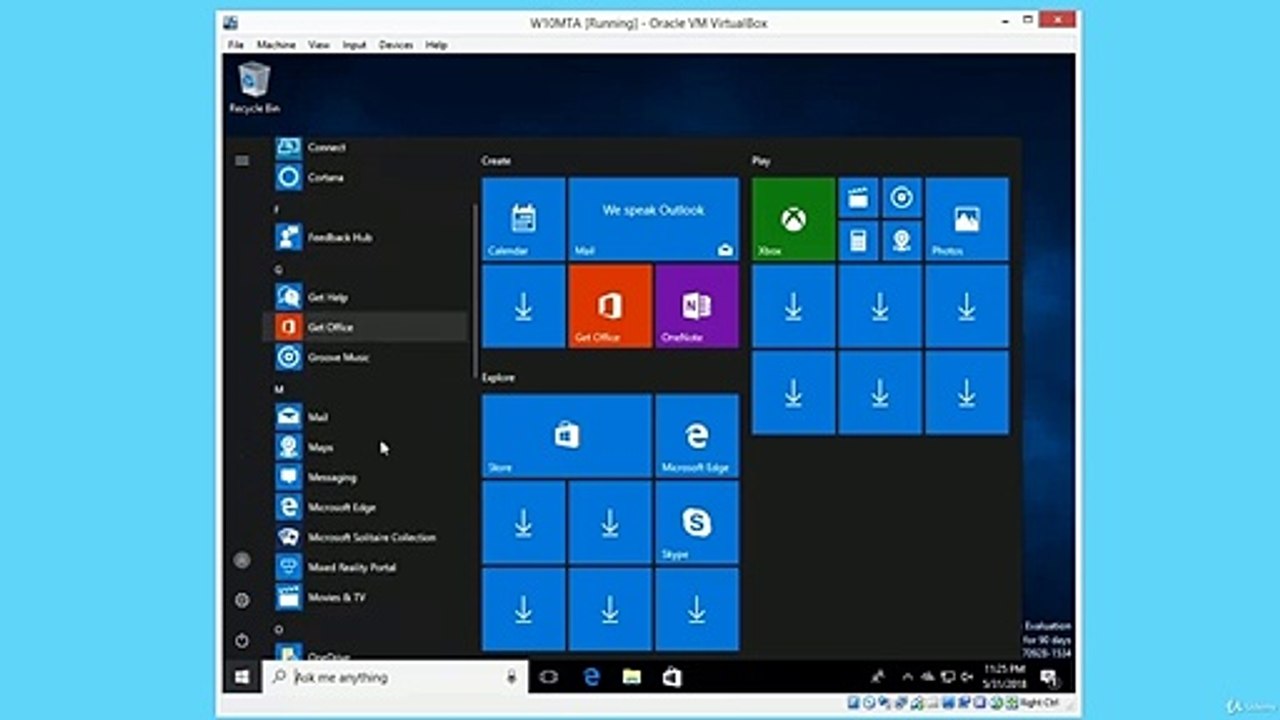Open the VirtualBox Devices menu
The image size is (1280, 720).
point(396,45)
